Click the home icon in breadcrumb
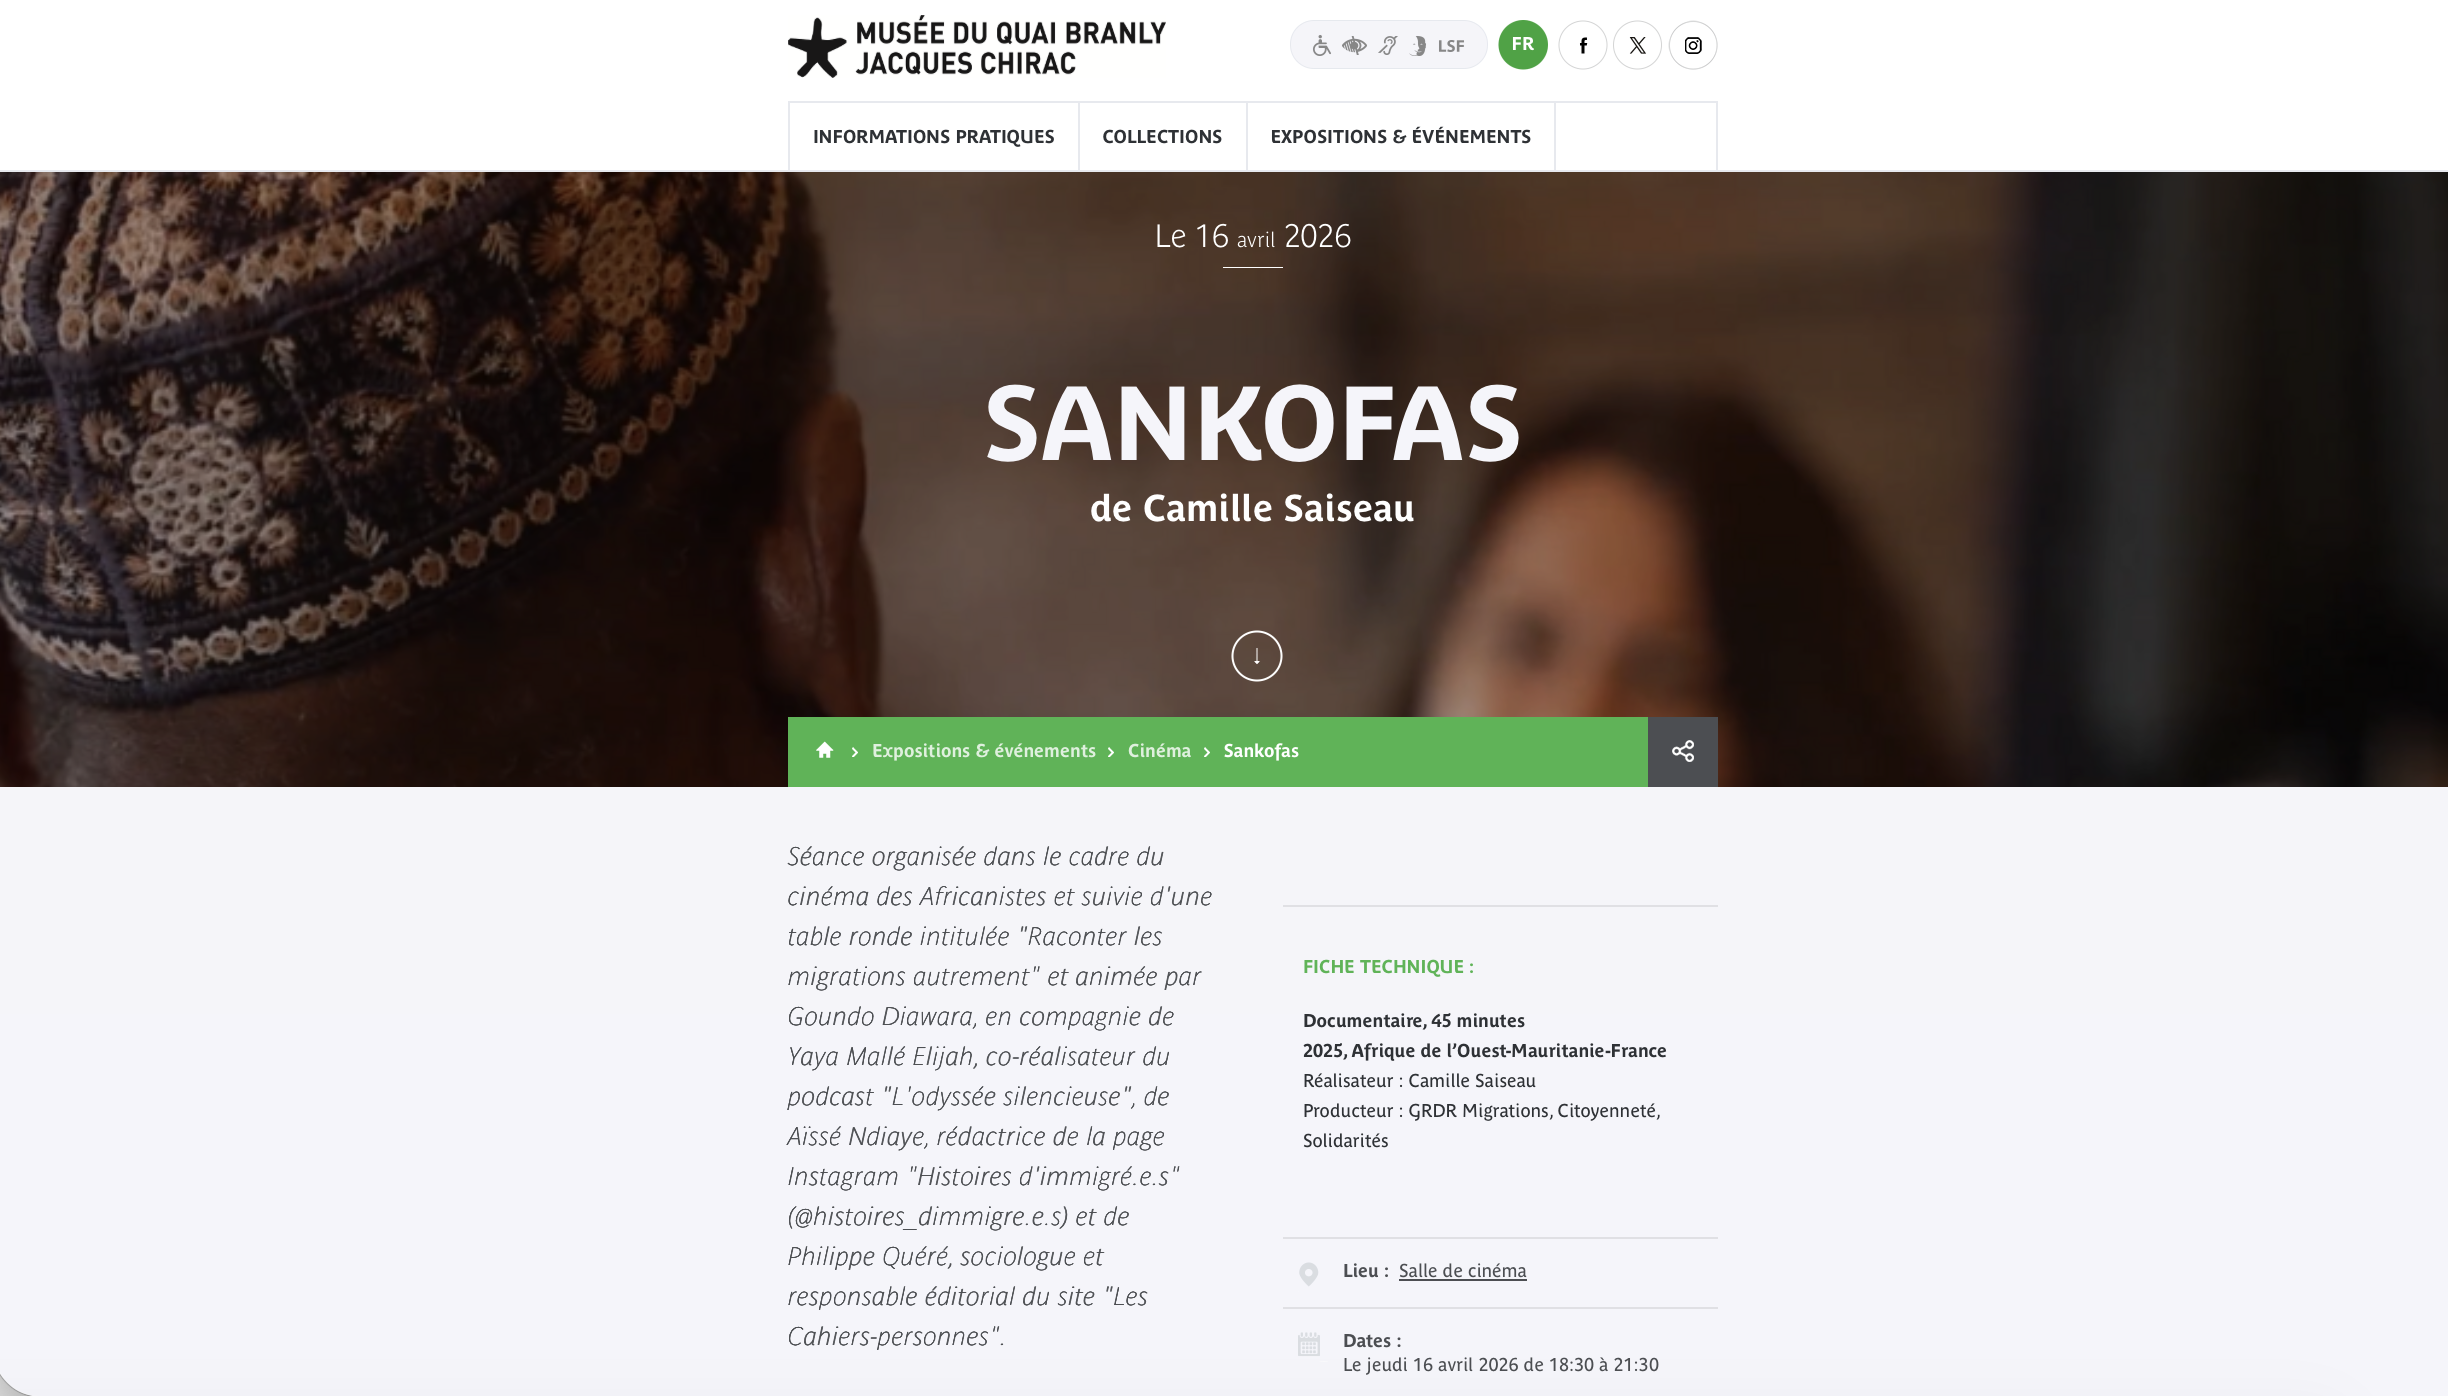Image resolution: width=2448 pixels, height=1396 pixels. (x=824, y=750)
